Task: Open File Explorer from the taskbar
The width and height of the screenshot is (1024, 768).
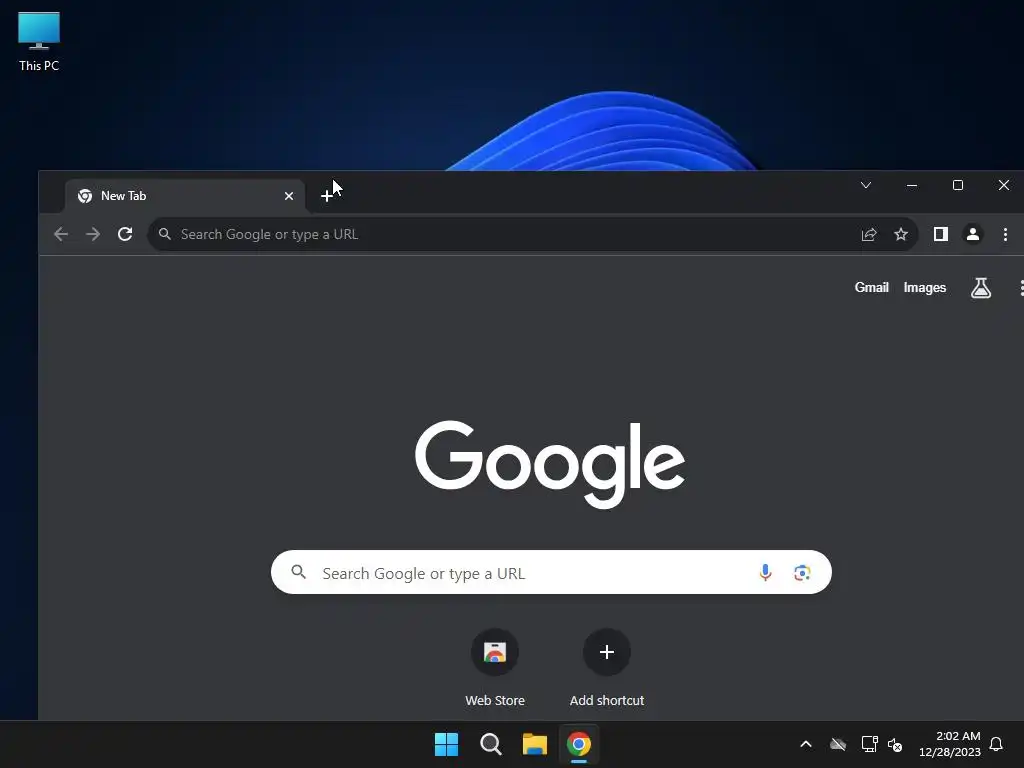Action: [534, 744]
